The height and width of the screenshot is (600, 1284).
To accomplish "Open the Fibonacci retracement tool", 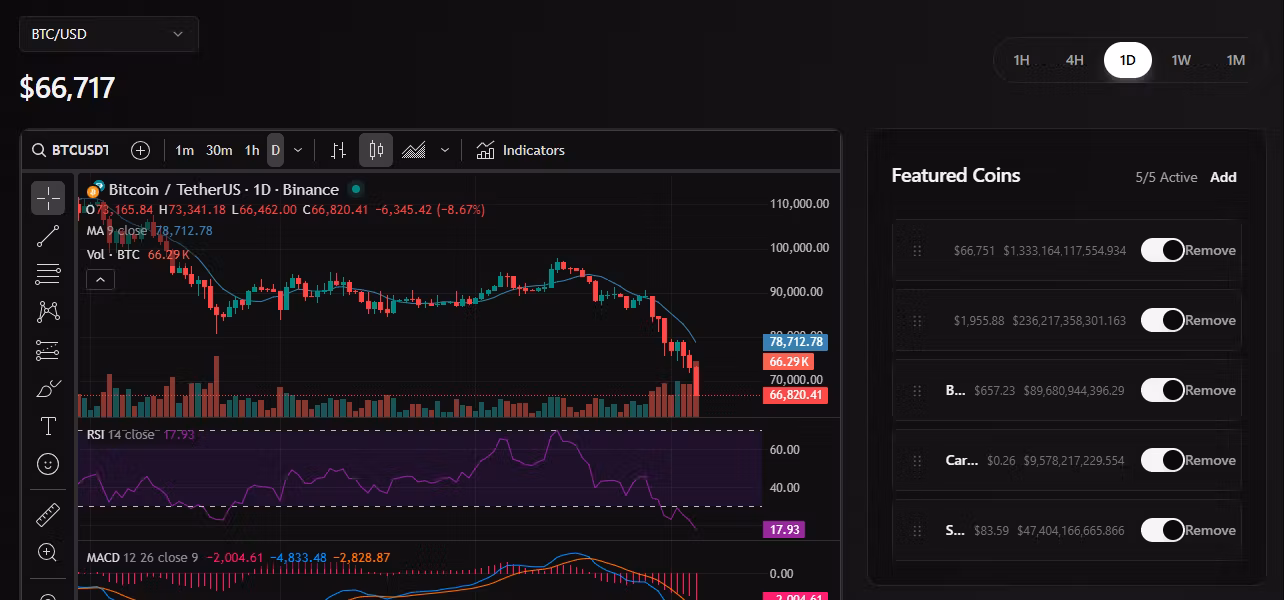I will click(x=48, y=273).
